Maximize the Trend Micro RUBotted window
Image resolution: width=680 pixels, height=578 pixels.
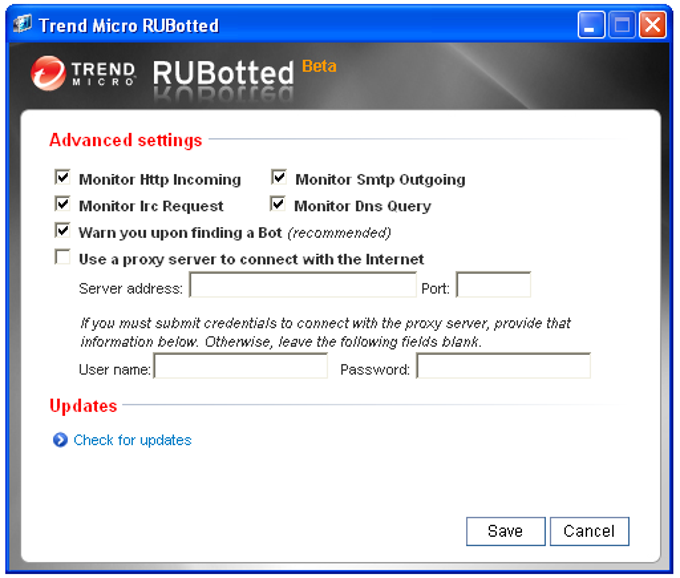click(622, 25)
